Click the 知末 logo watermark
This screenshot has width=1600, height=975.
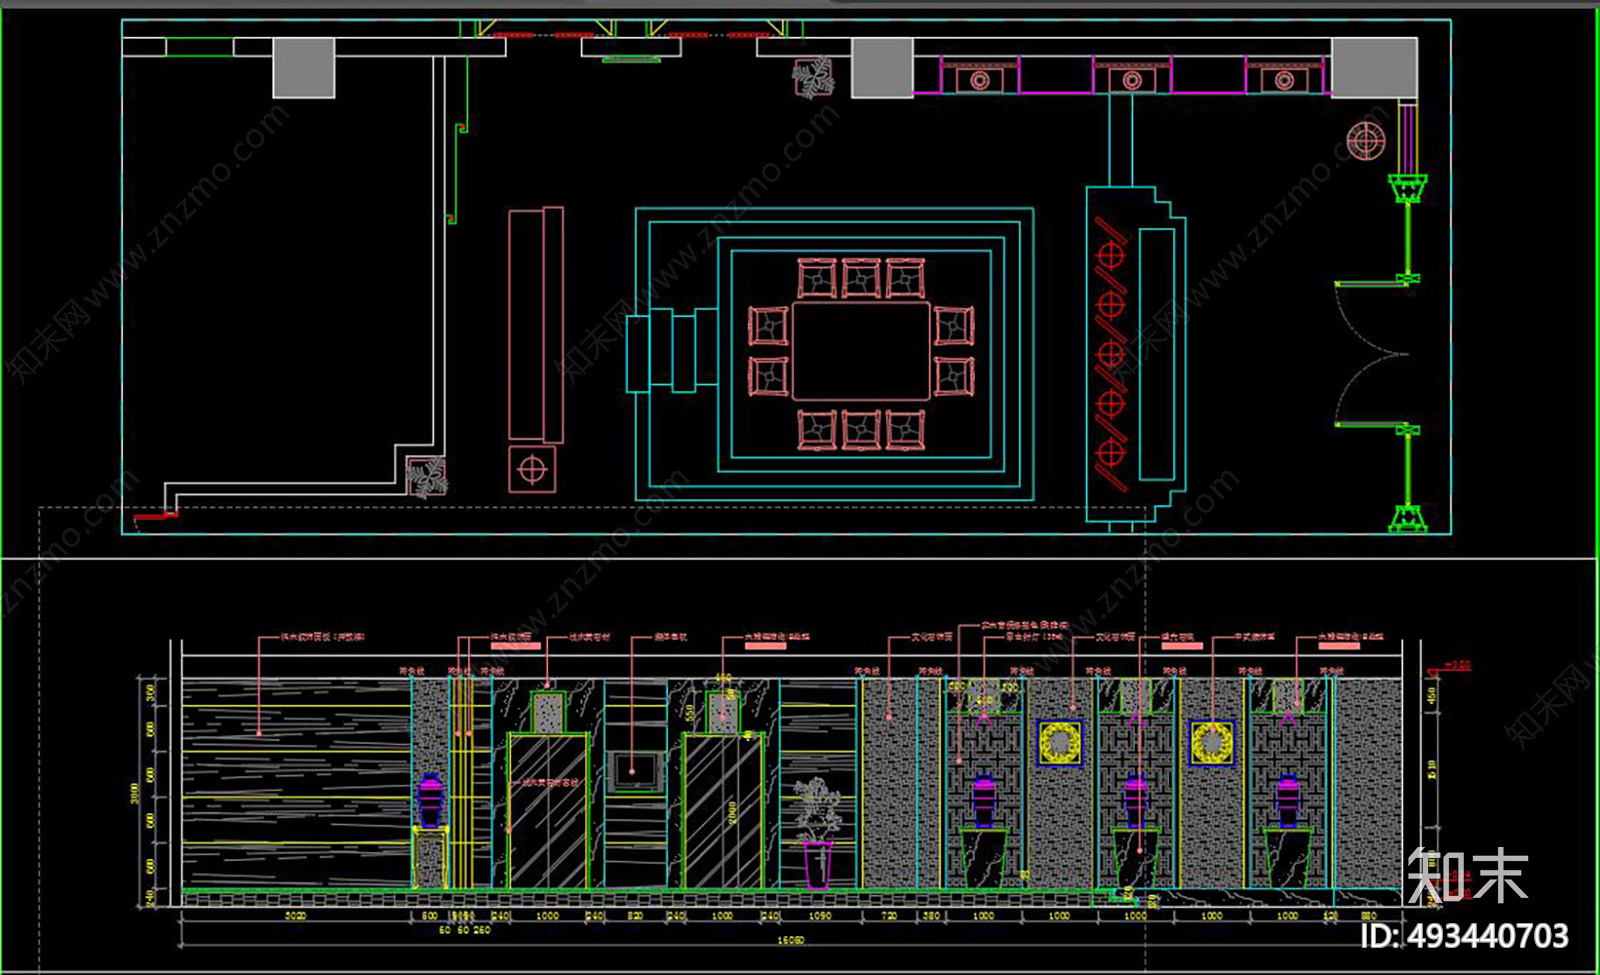(1467, 877)
